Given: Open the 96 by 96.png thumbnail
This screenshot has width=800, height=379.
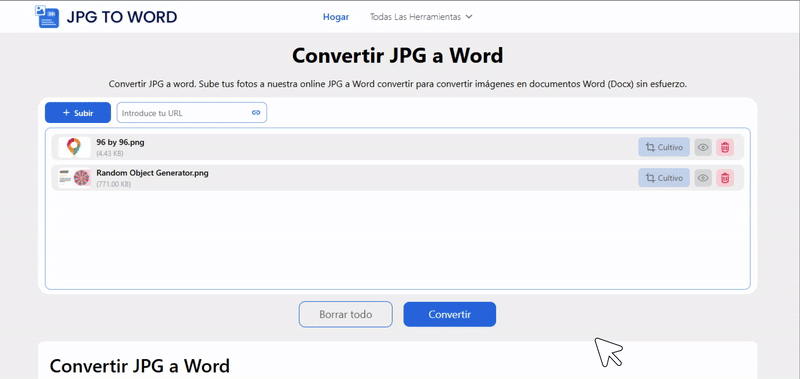Looking at the screenshot, I should coord(74,147).
